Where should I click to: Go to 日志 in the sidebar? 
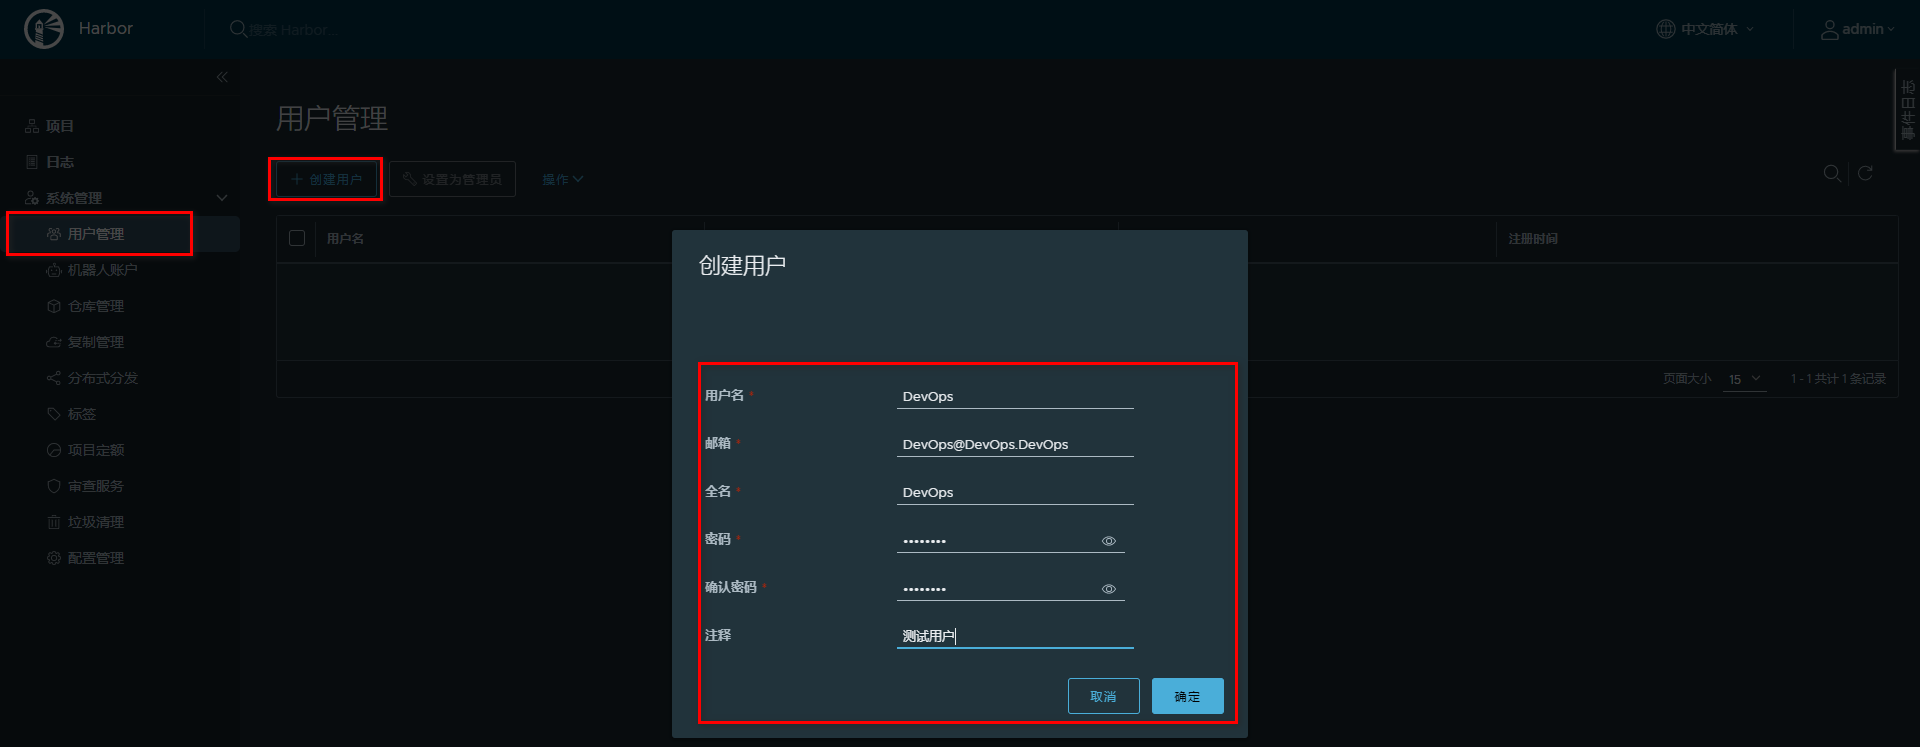click(x=60, y=162)
